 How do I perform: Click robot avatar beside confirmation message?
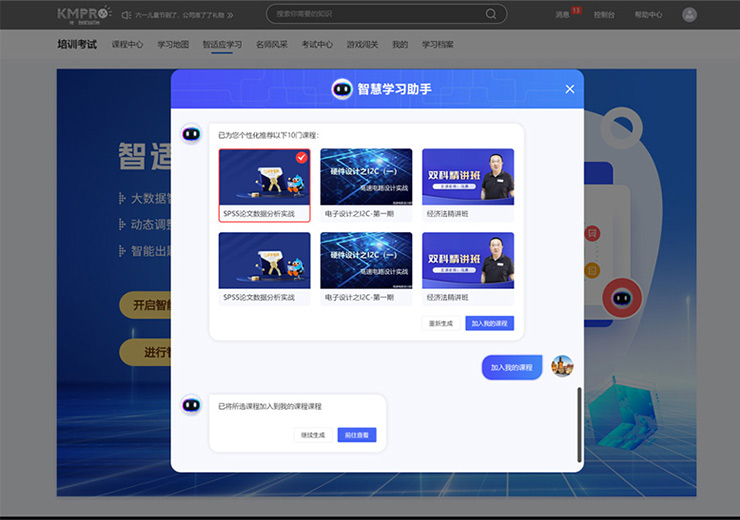click(191, 405)
